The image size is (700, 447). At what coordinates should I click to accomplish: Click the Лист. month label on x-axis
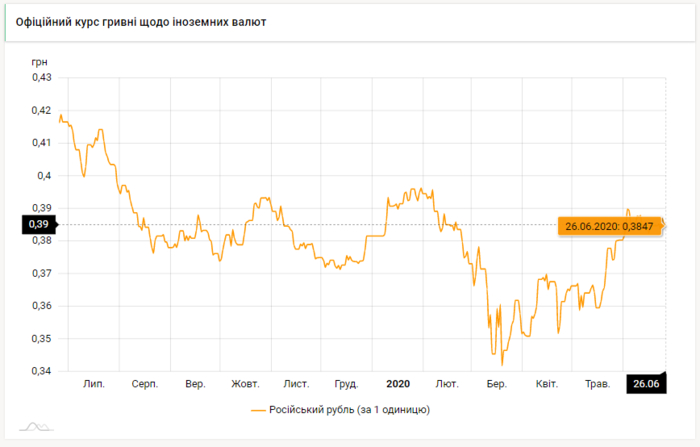coord(296,384)
